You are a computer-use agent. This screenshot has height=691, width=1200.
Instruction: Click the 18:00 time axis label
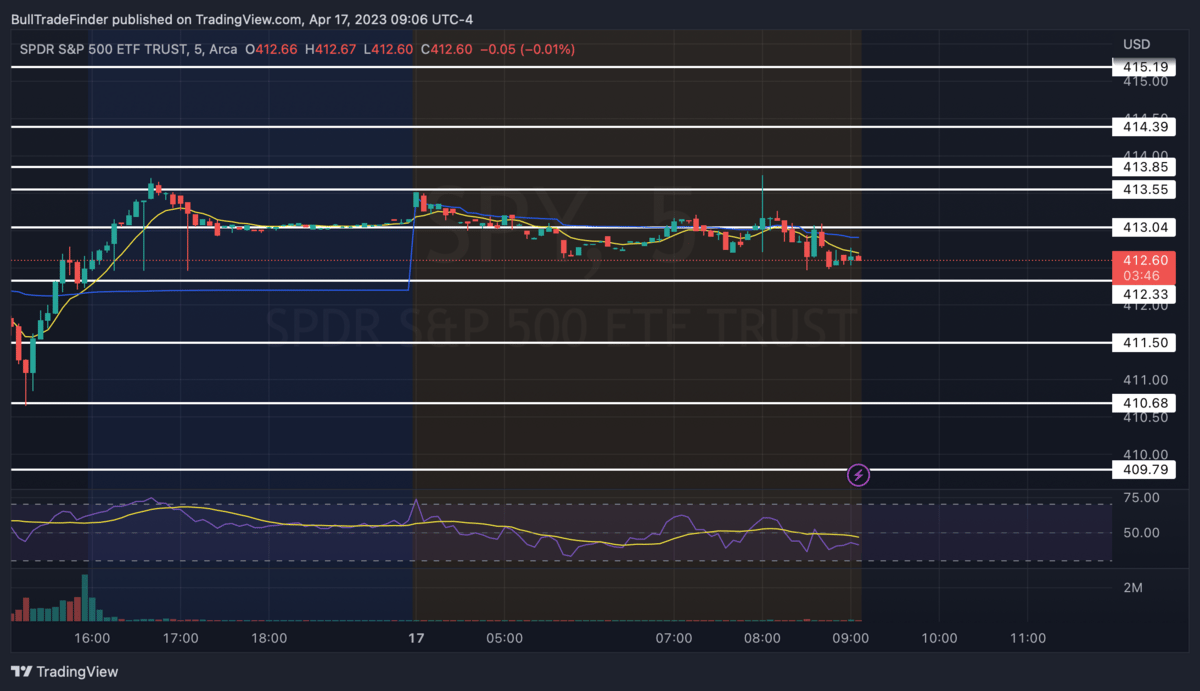coord(269,638)
